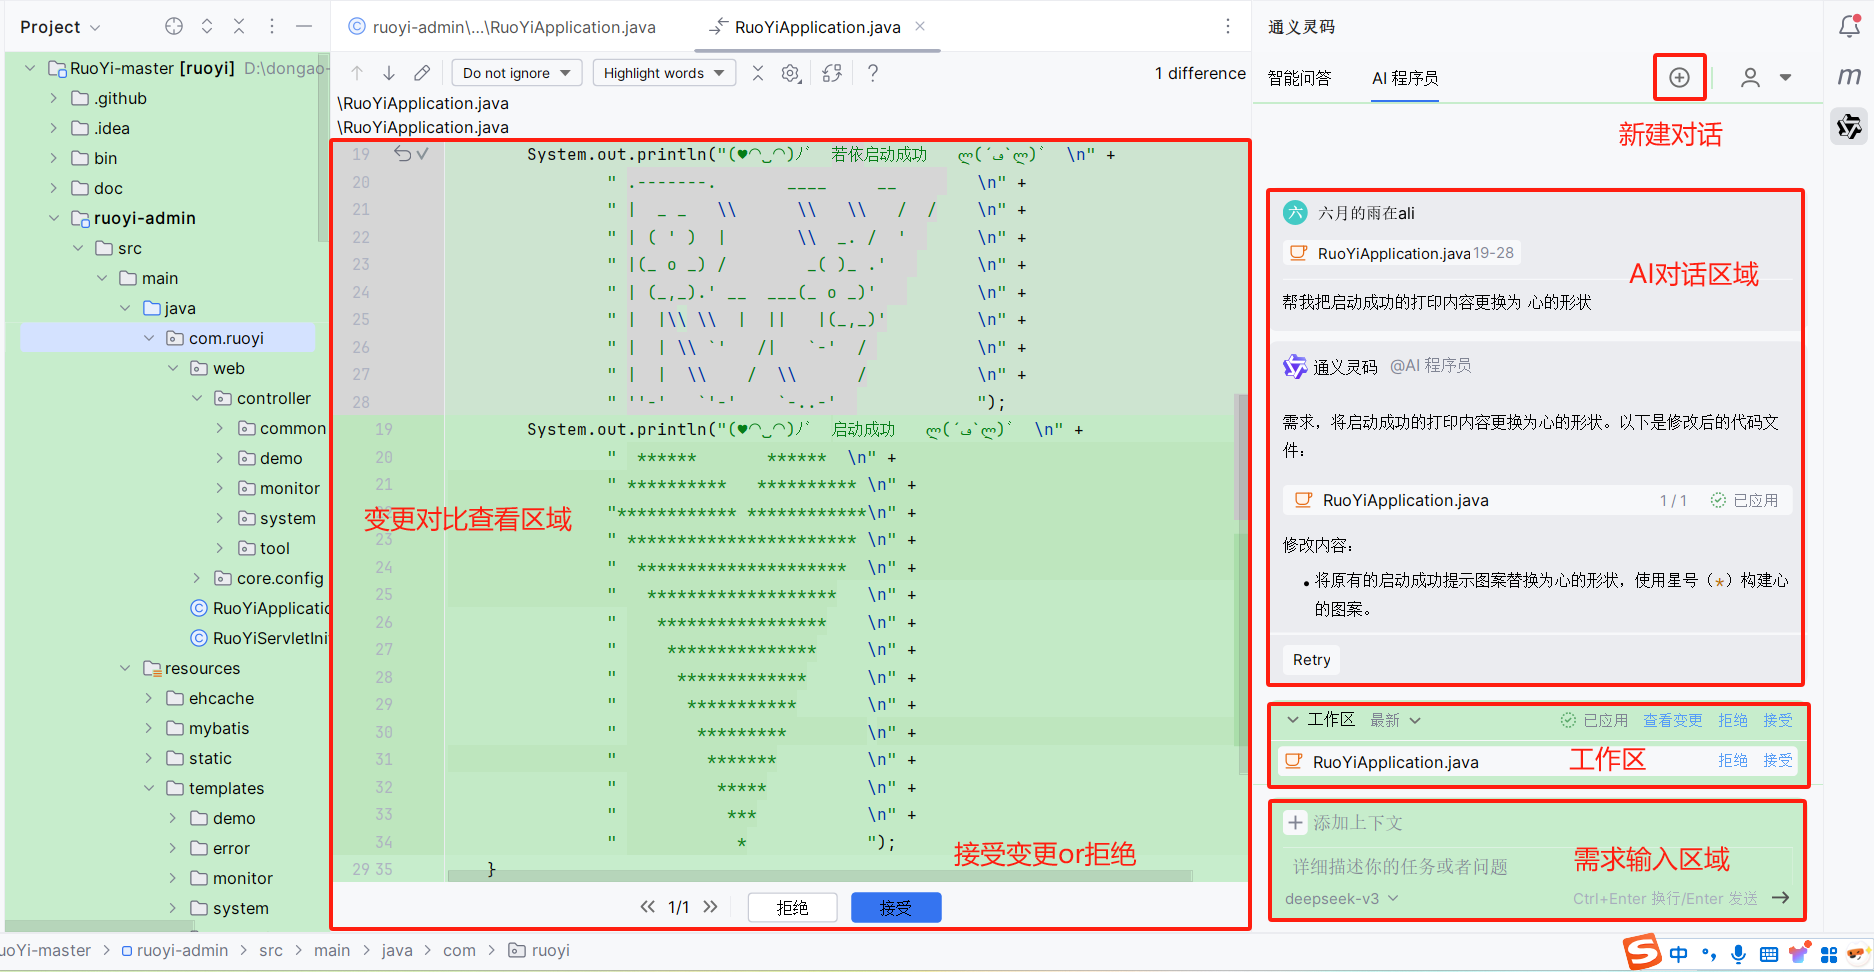Click the src breadcrumb item

click(x=271, y=950)
